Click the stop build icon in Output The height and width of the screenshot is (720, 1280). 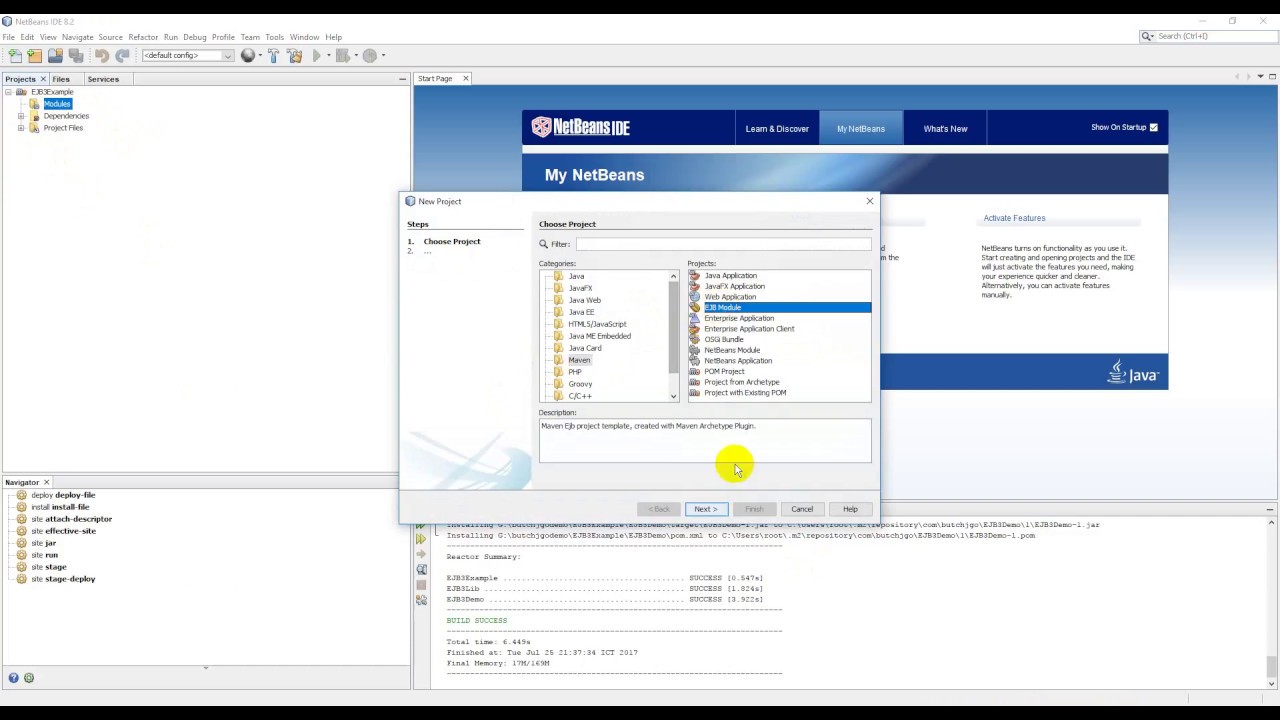coord(421,585)
